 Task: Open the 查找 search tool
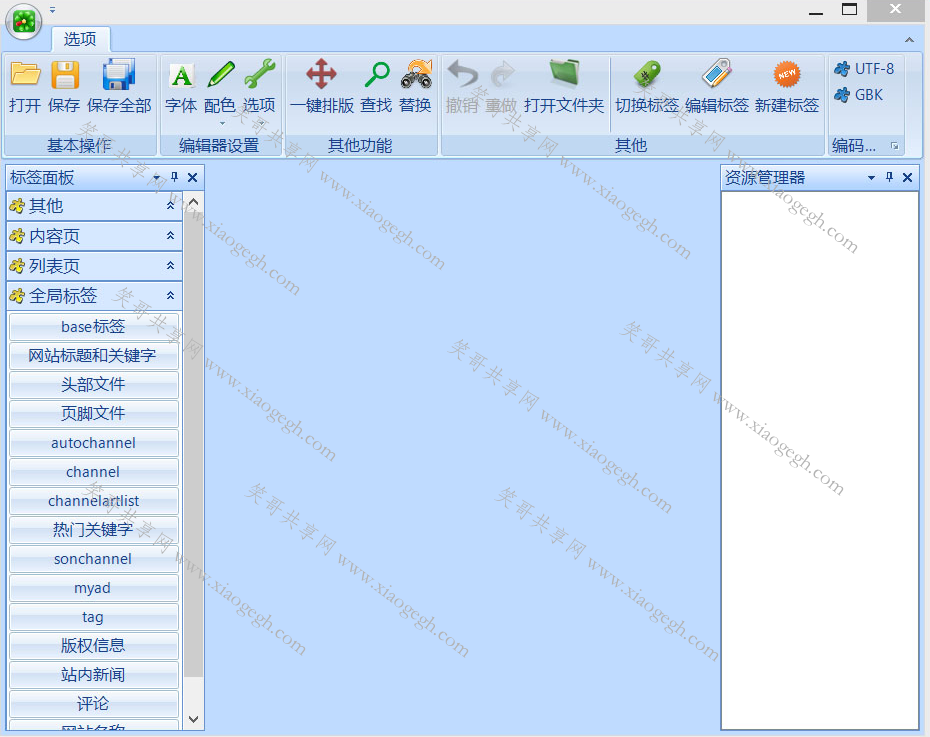[376, 87]
